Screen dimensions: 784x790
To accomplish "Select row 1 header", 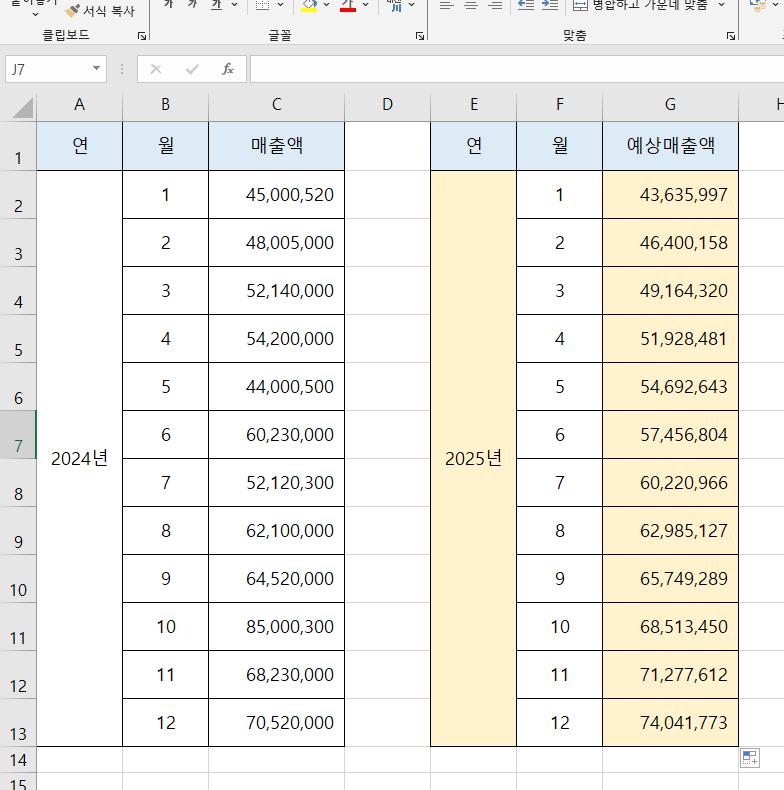I will point(18,146).
